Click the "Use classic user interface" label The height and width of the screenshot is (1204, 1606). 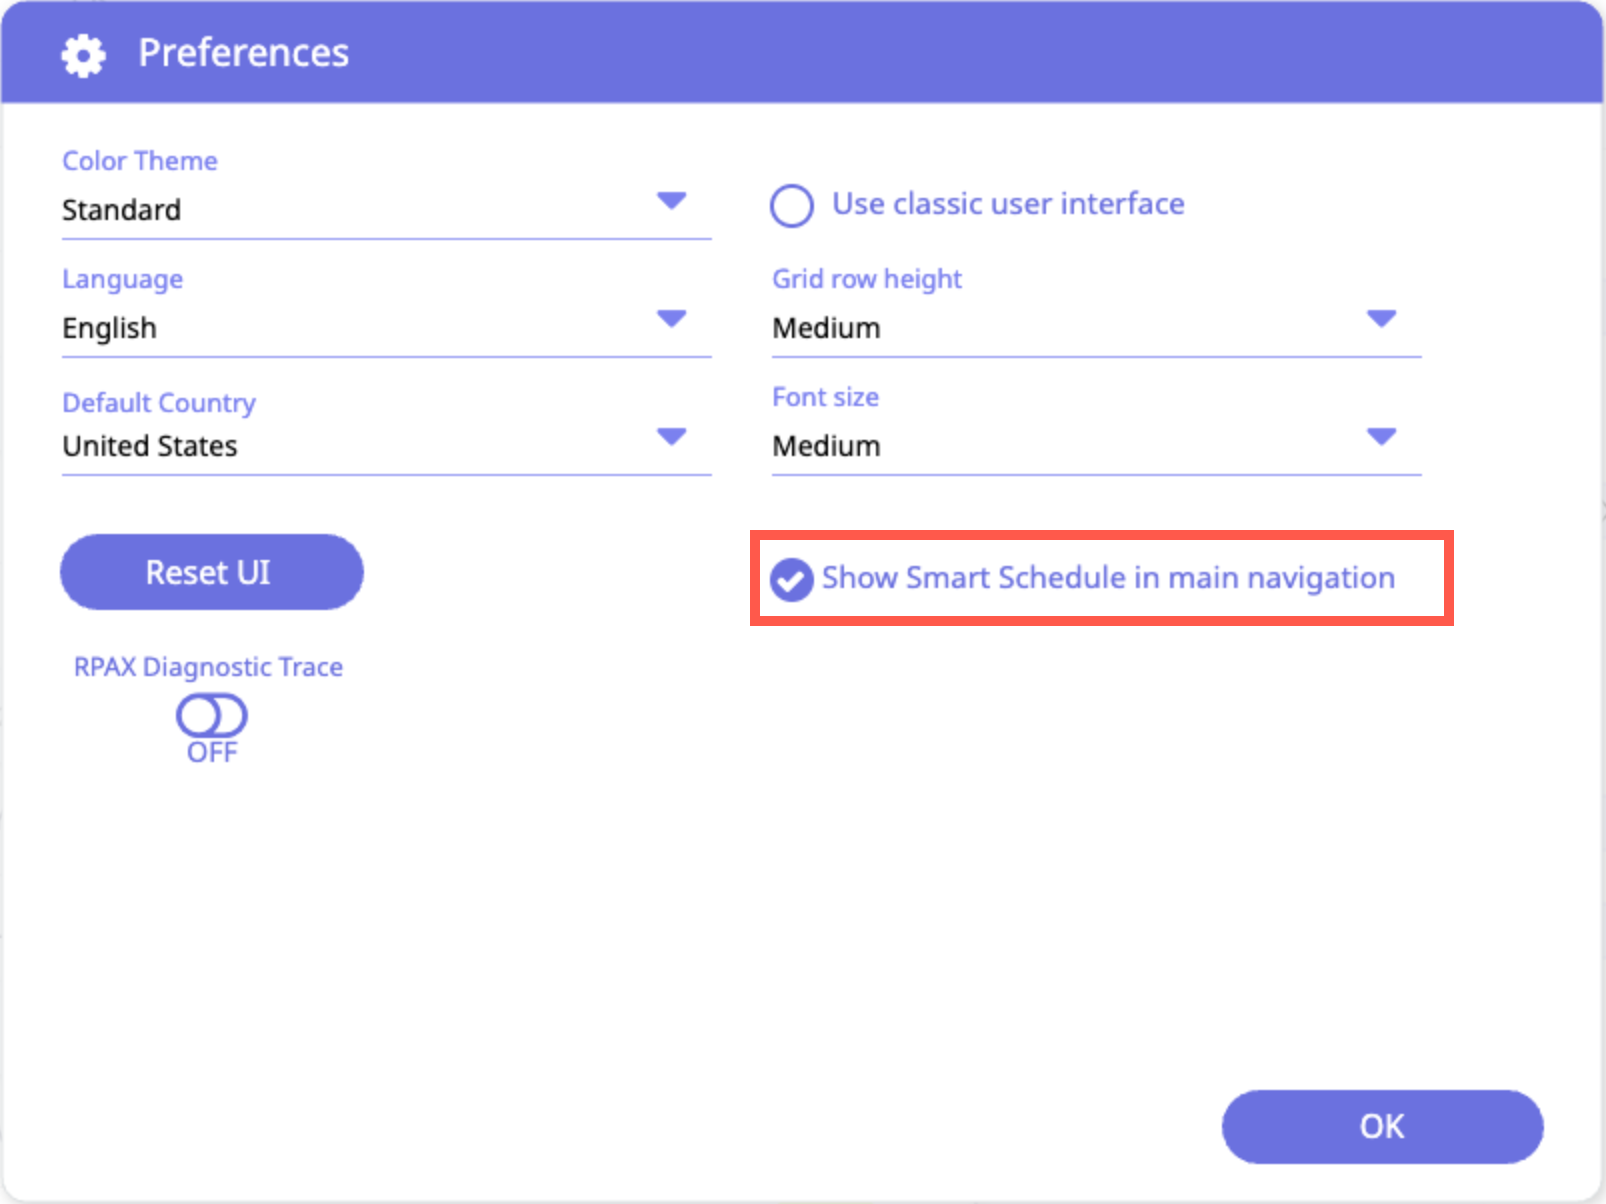tap(1008, 204)
